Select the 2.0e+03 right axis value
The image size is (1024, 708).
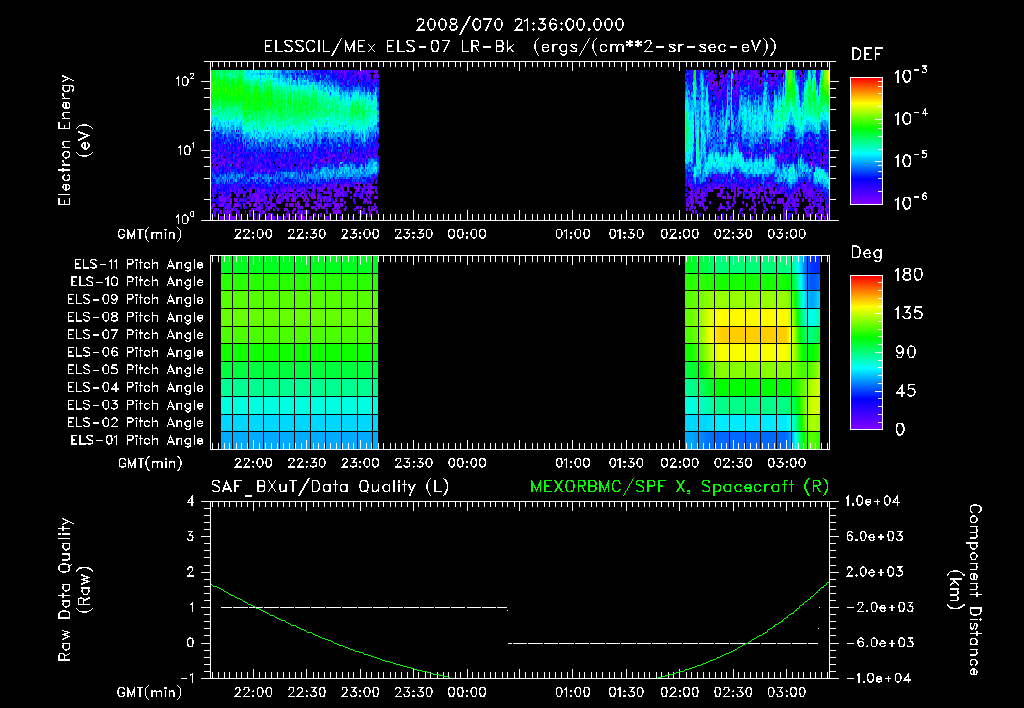click(875, 572)
